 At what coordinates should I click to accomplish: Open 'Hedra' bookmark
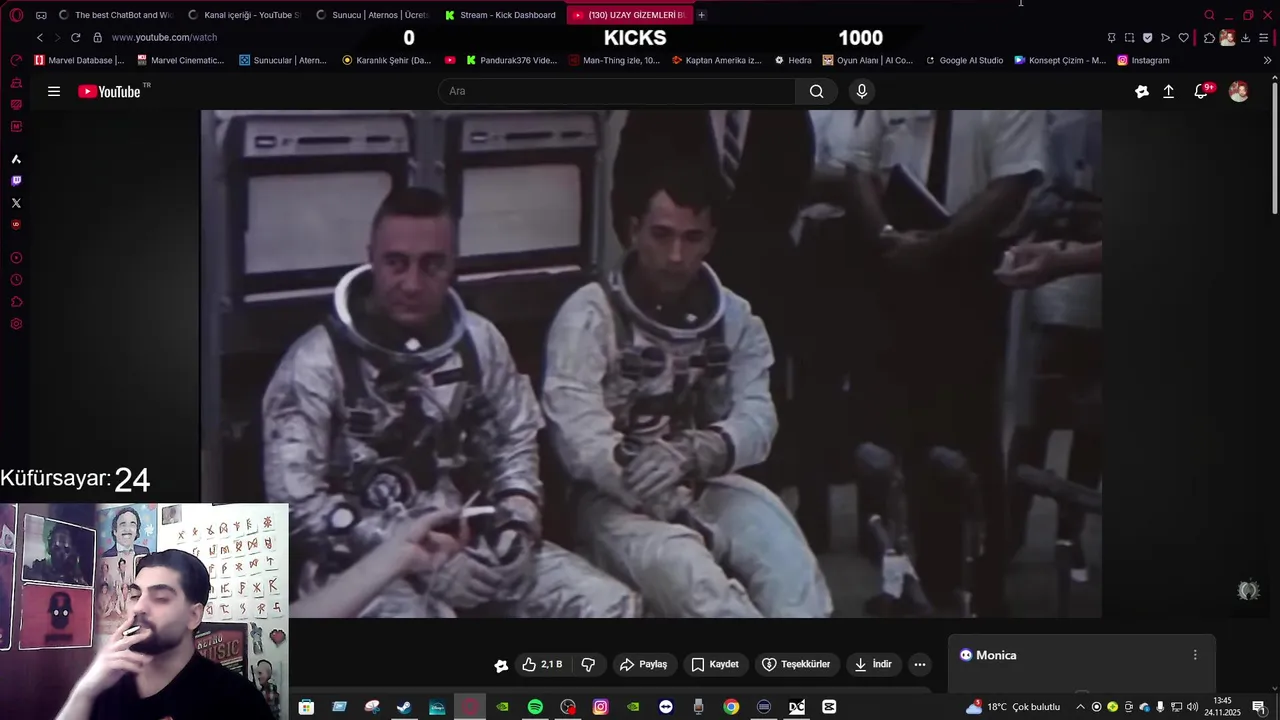(x=792, y=60)
